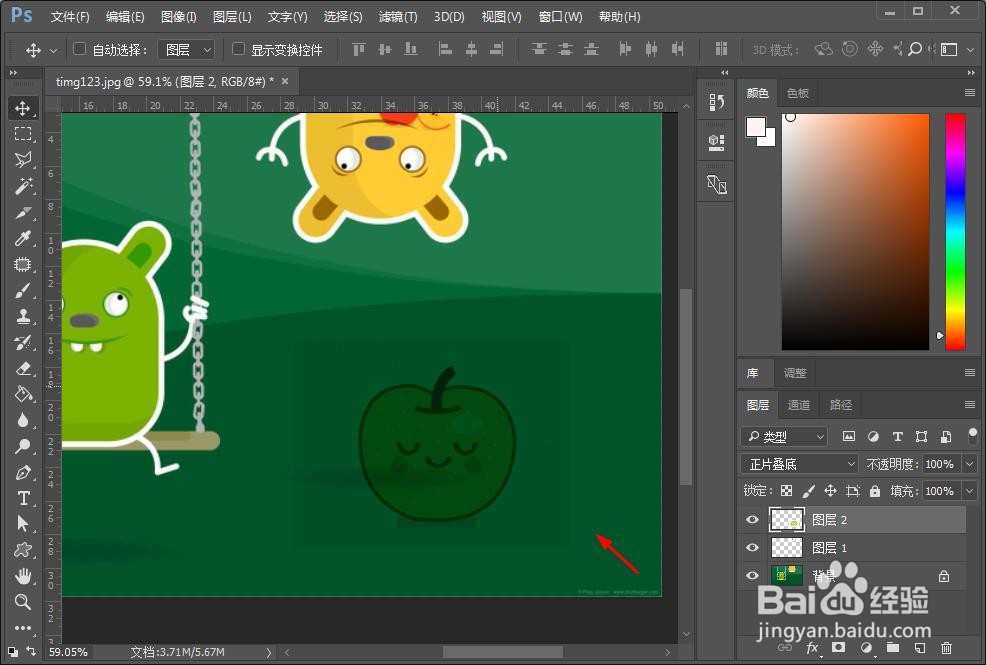
Task: Open the layers panel options menu
Action: pyautogui.click(x=970, y=404)
